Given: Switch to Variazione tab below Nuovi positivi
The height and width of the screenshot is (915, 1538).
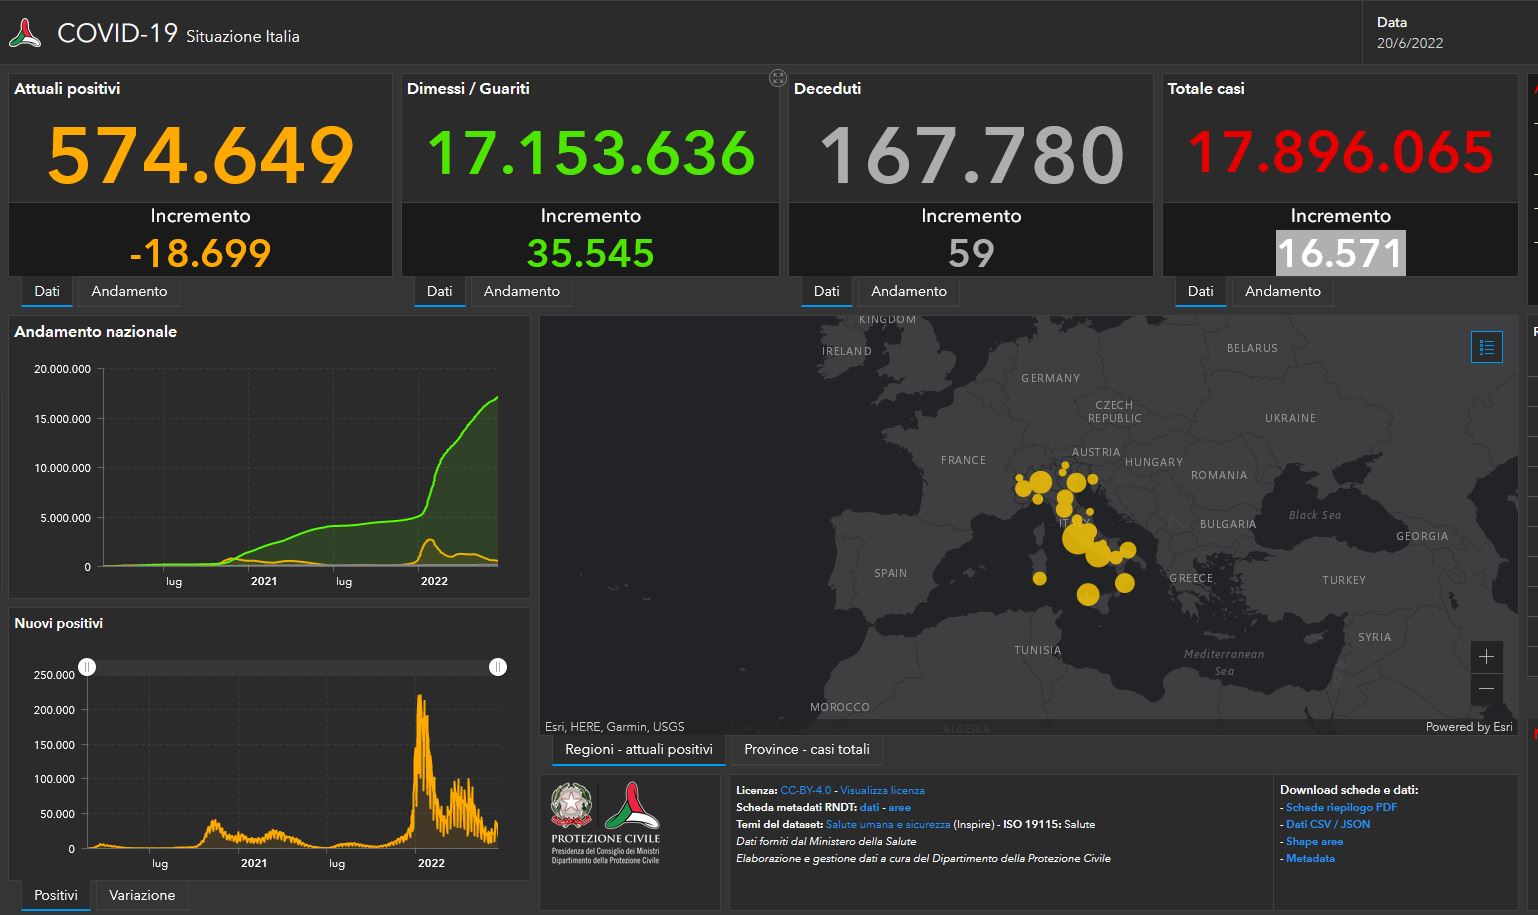Looking at the screenshot, I should click(x=142, y=895).
